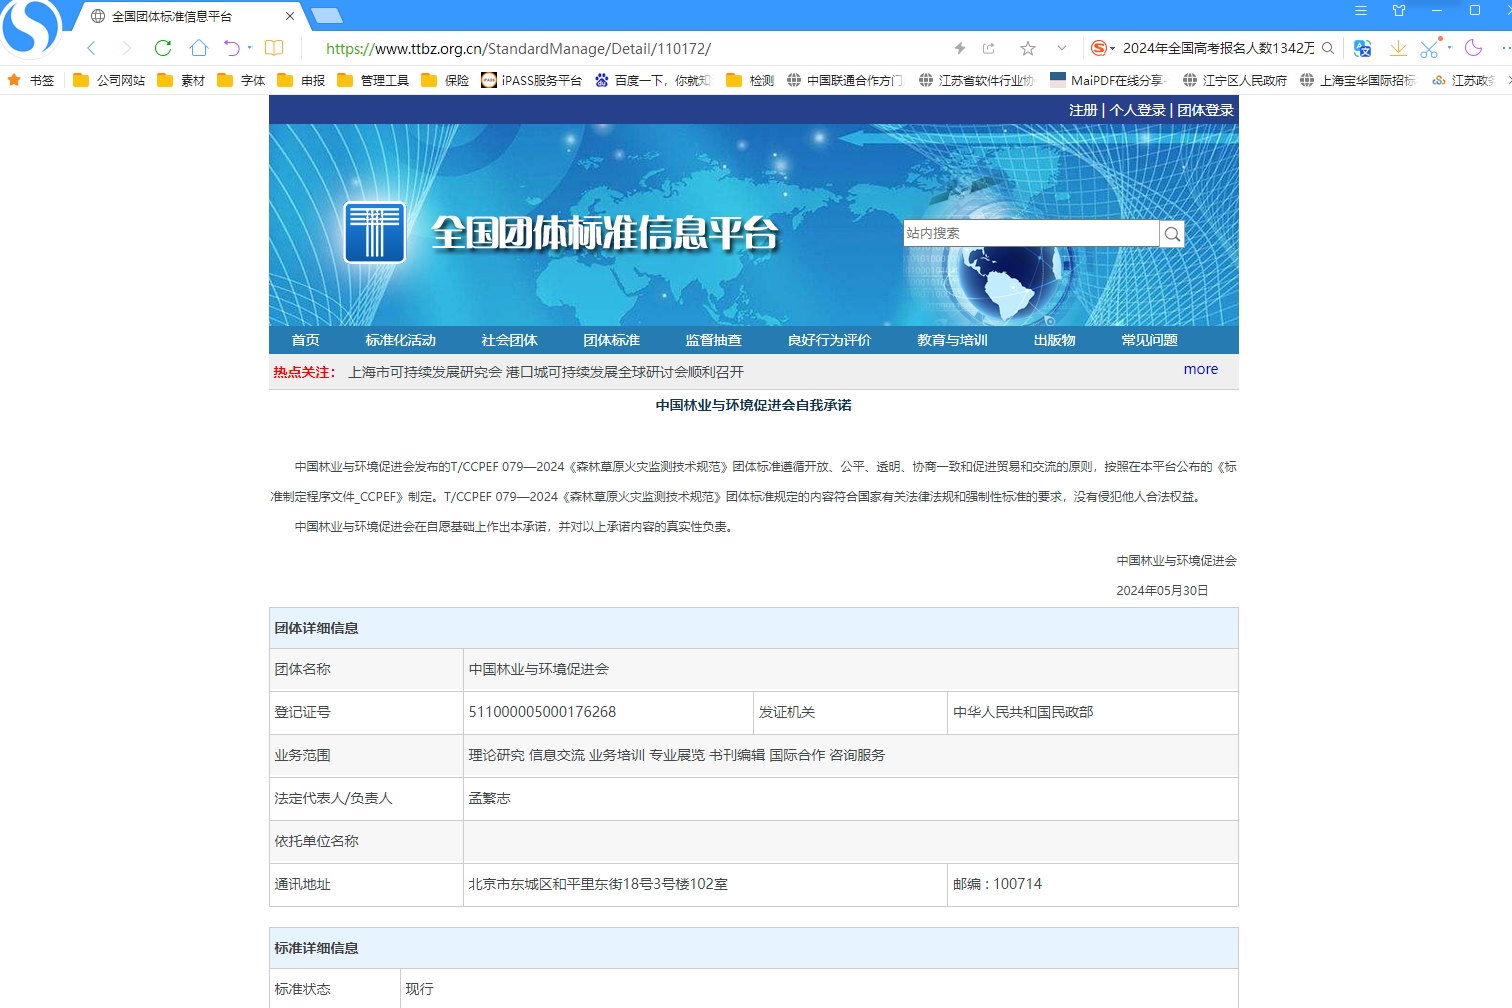Open the translate page icon

click(1362, 48)
